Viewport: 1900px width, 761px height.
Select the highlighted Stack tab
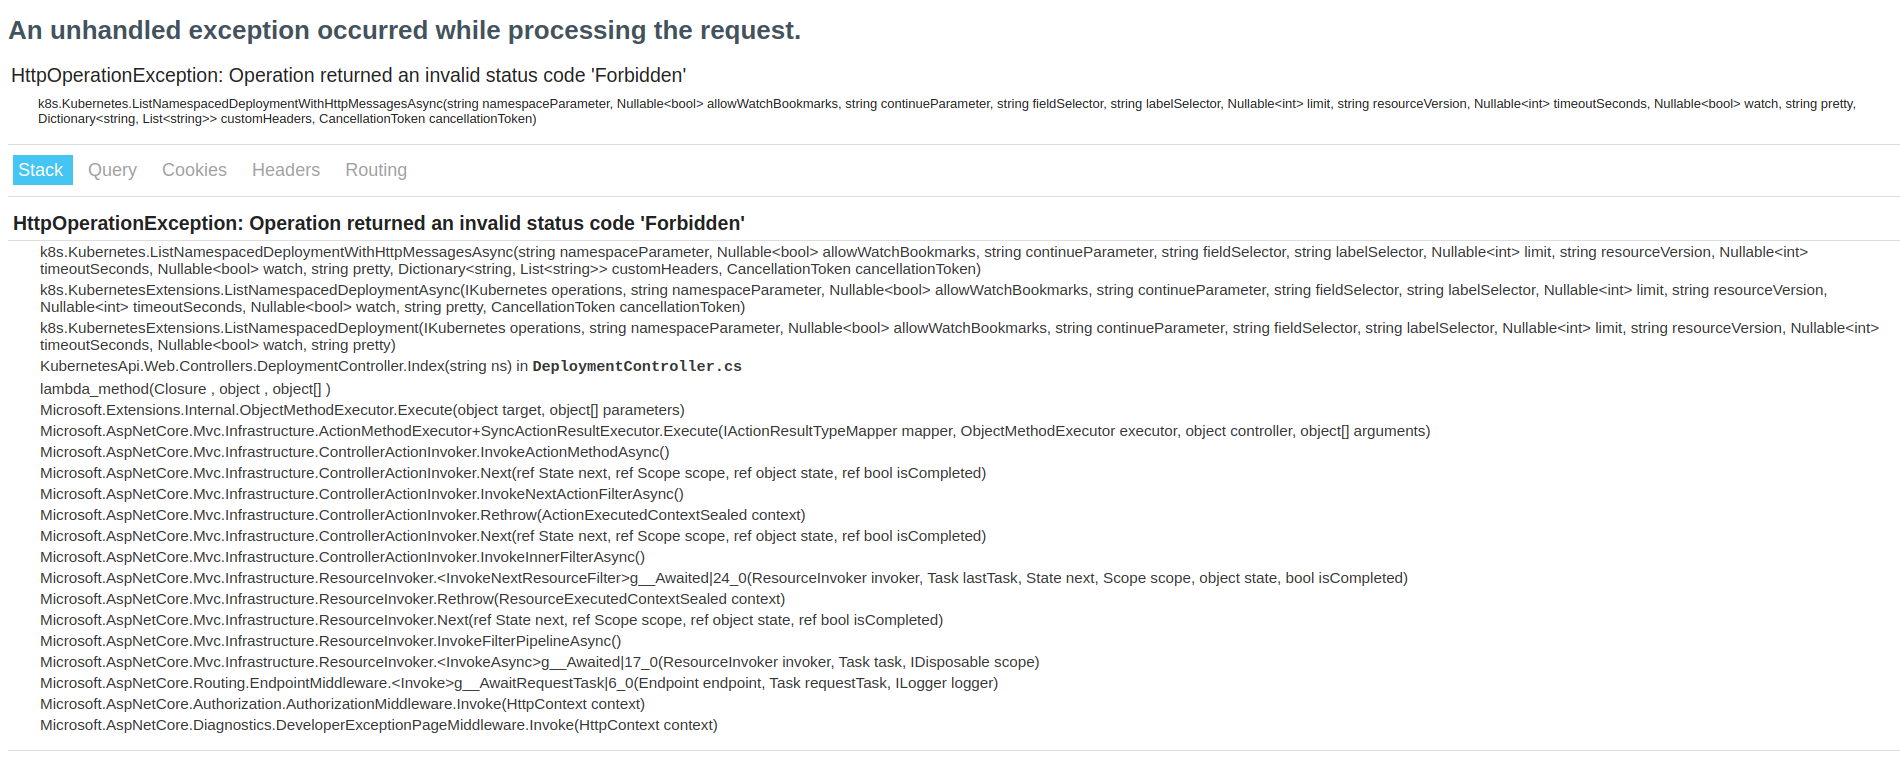click(x=41, y=170)
